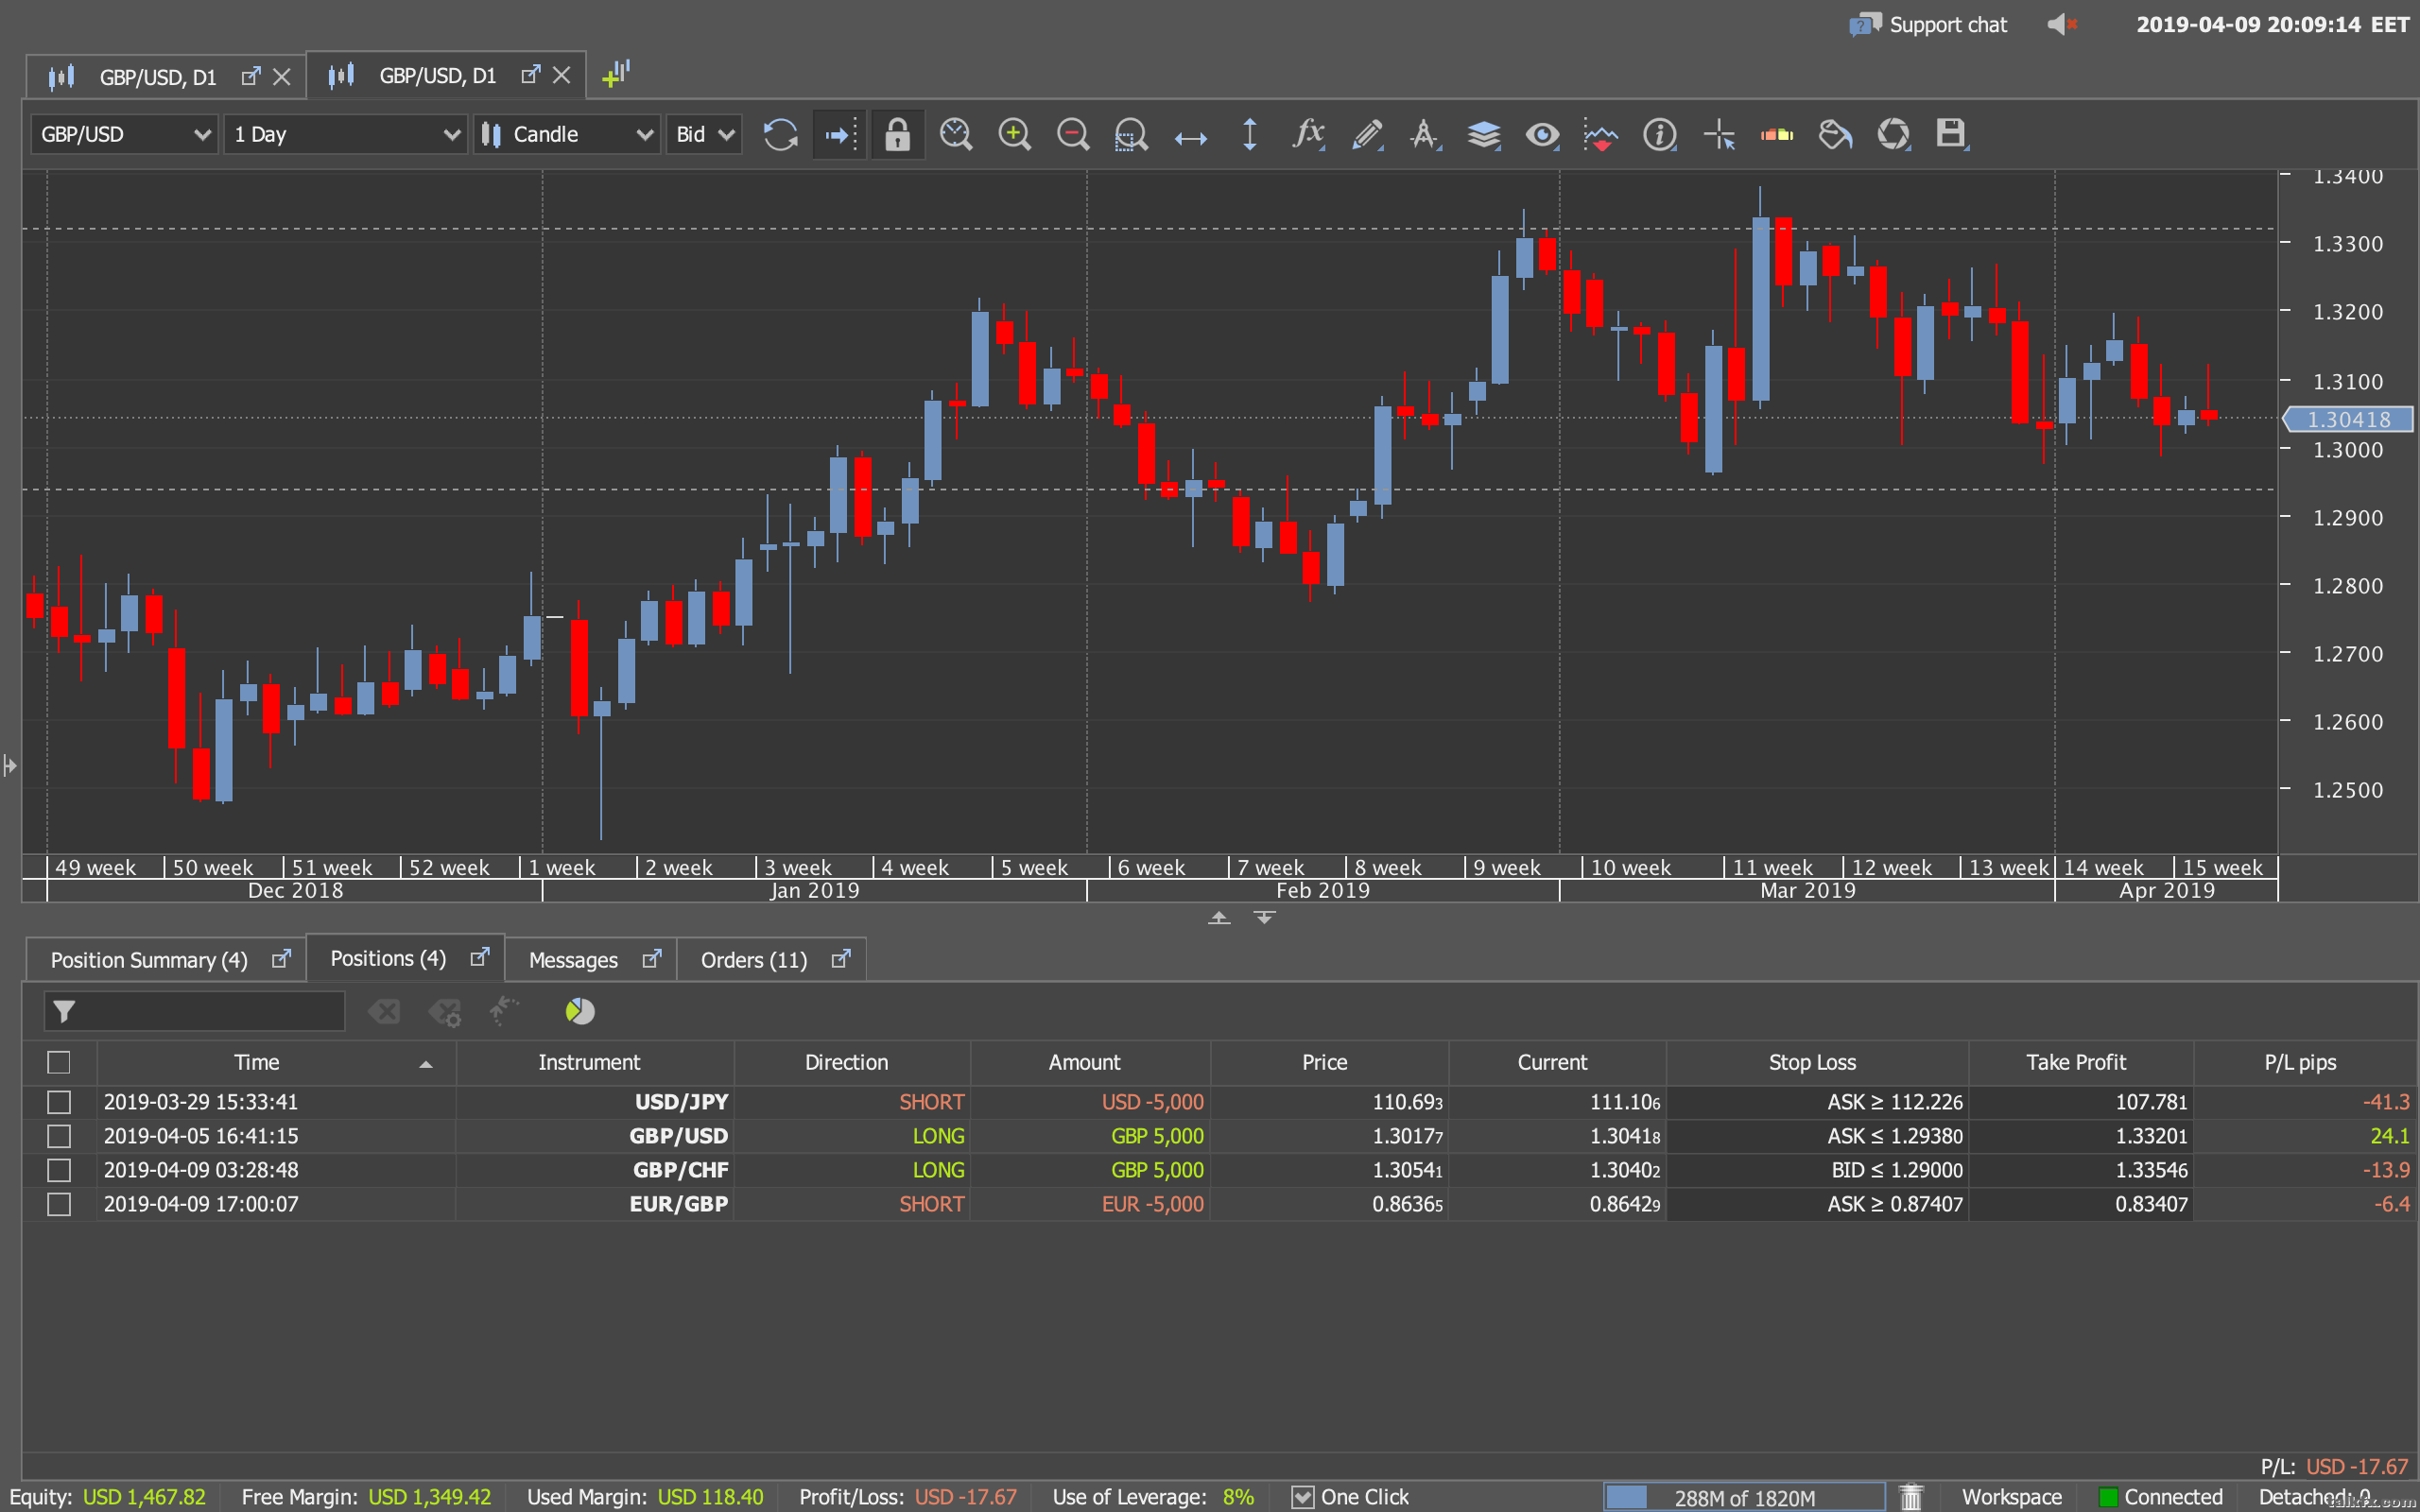Click the orange-yellow bars toolbar icon

click(x=1777, y=134)
